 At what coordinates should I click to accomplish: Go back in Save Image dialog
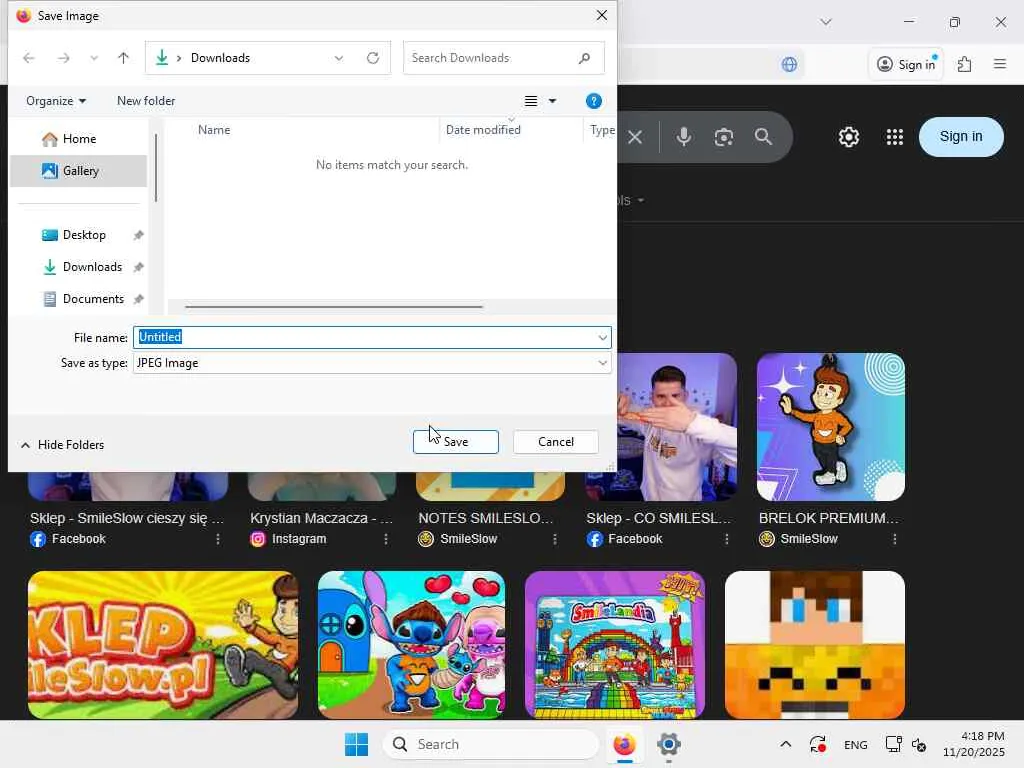[x=29, y=58]
